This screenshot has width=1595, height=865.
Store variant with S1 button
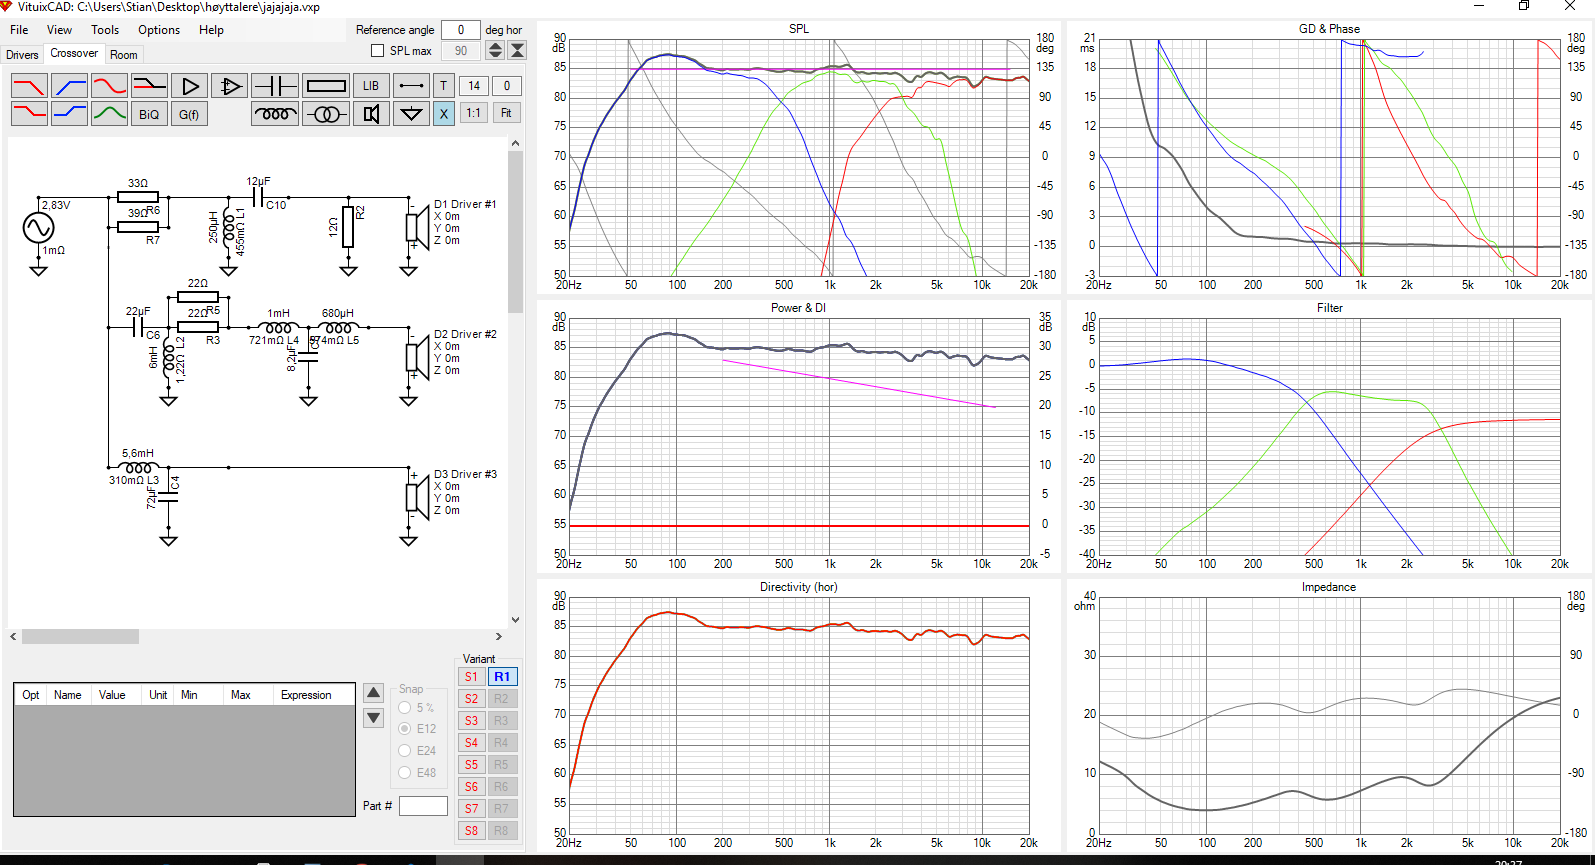click(472, 677)
